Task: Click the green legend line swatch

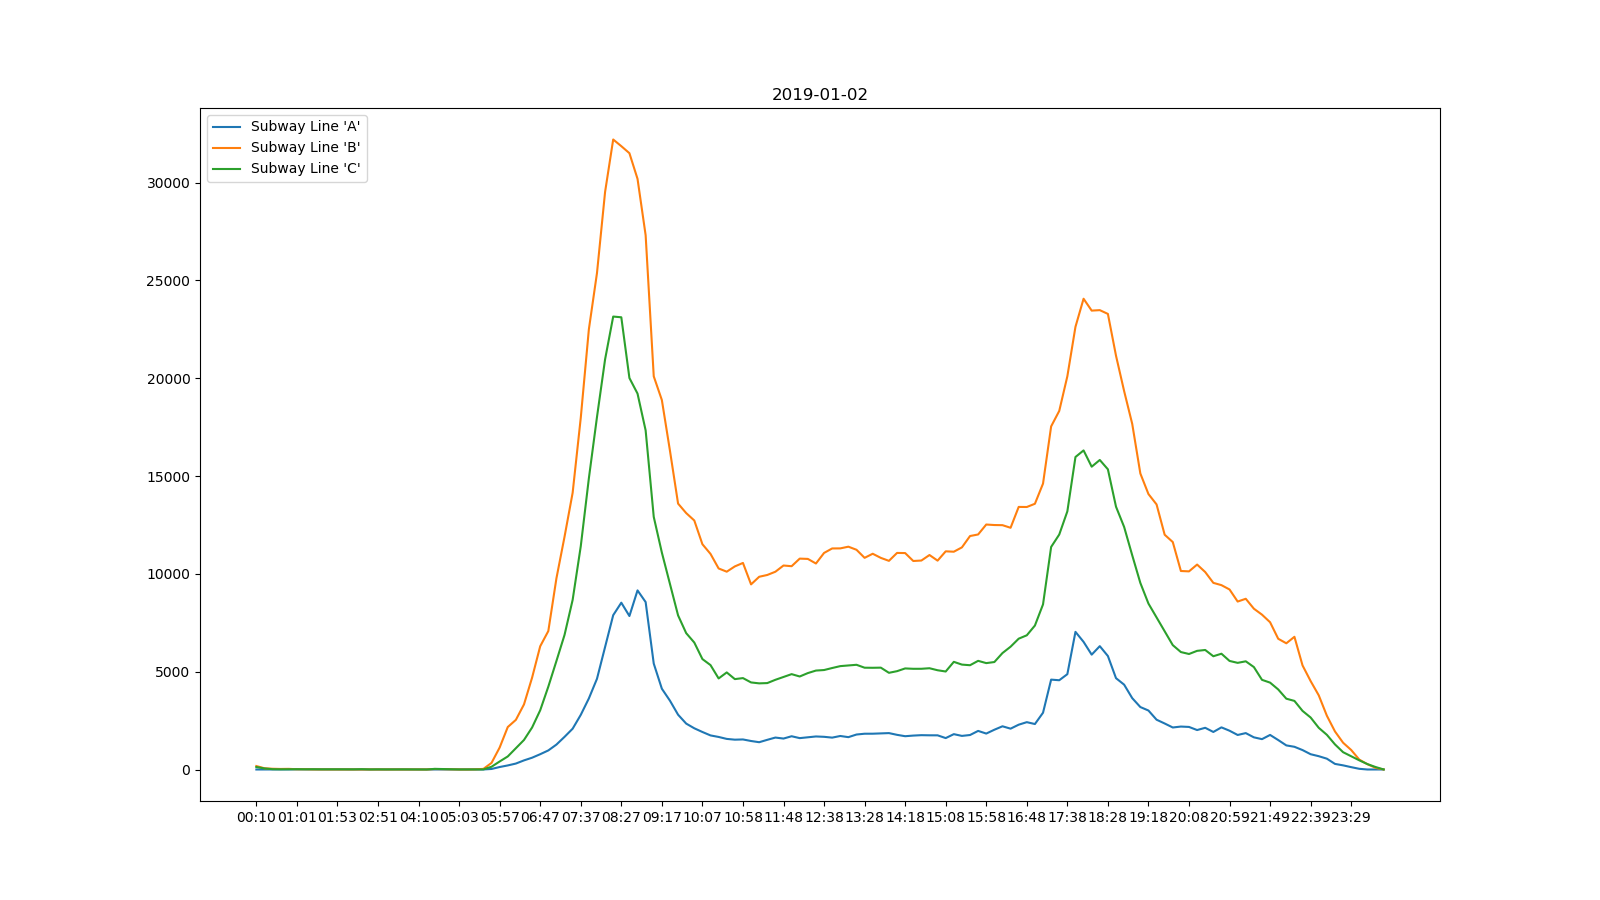Action: coord(227,169)
